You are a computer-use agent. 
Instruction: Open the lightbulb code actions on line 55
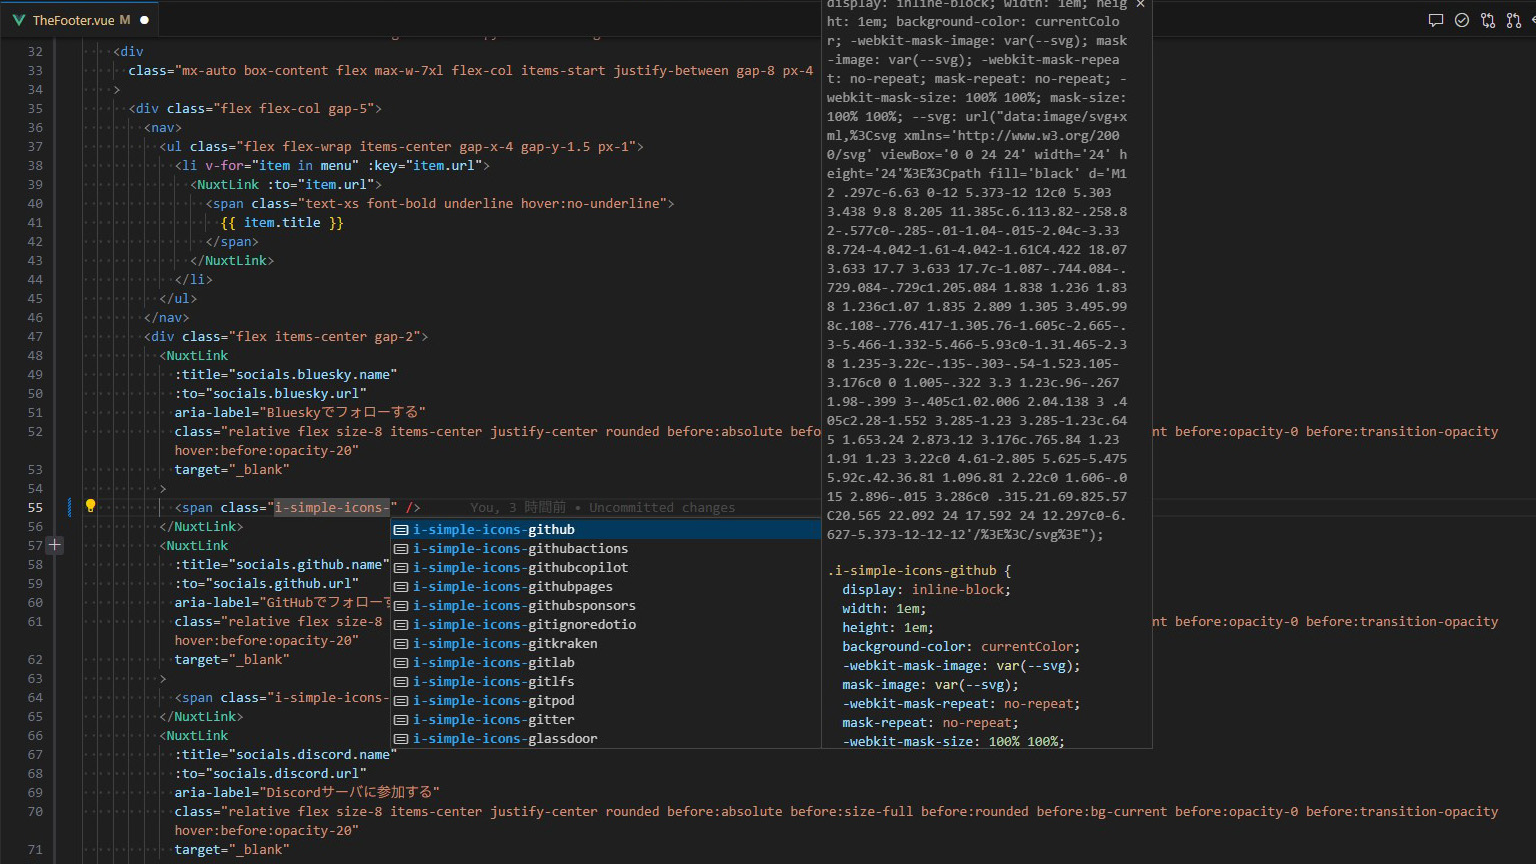(90, 506)
